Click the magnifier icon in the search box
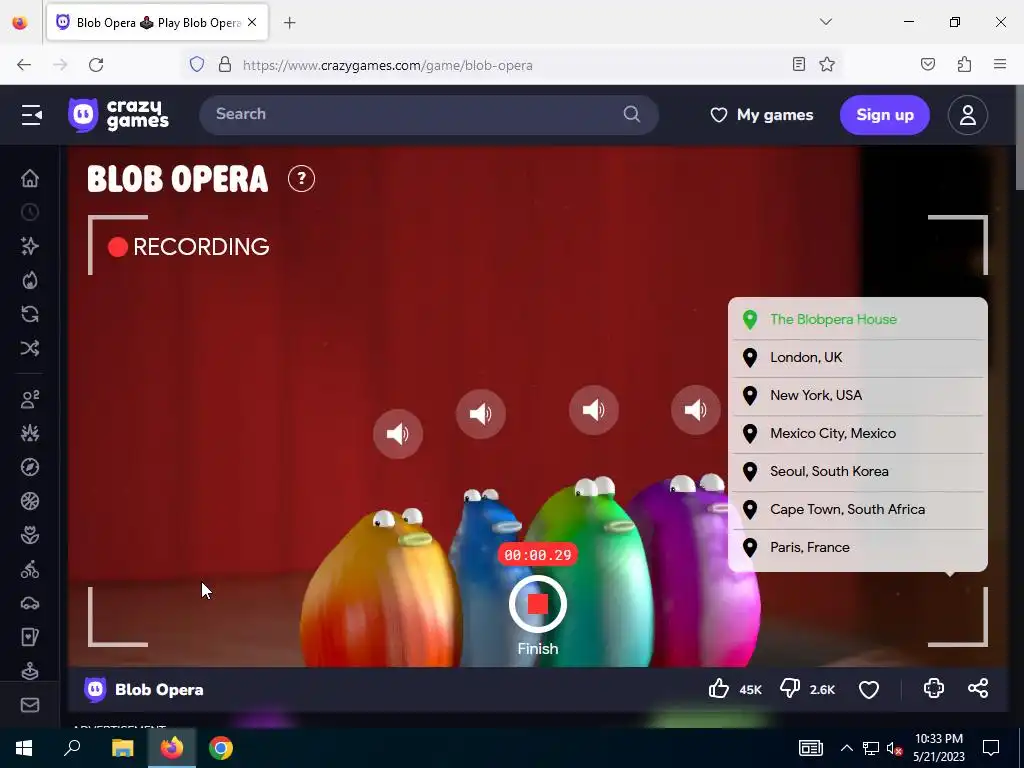Image resolution: width=1024 pixels, height=768 pixels. pyautogui.click(x=632, y=114)
